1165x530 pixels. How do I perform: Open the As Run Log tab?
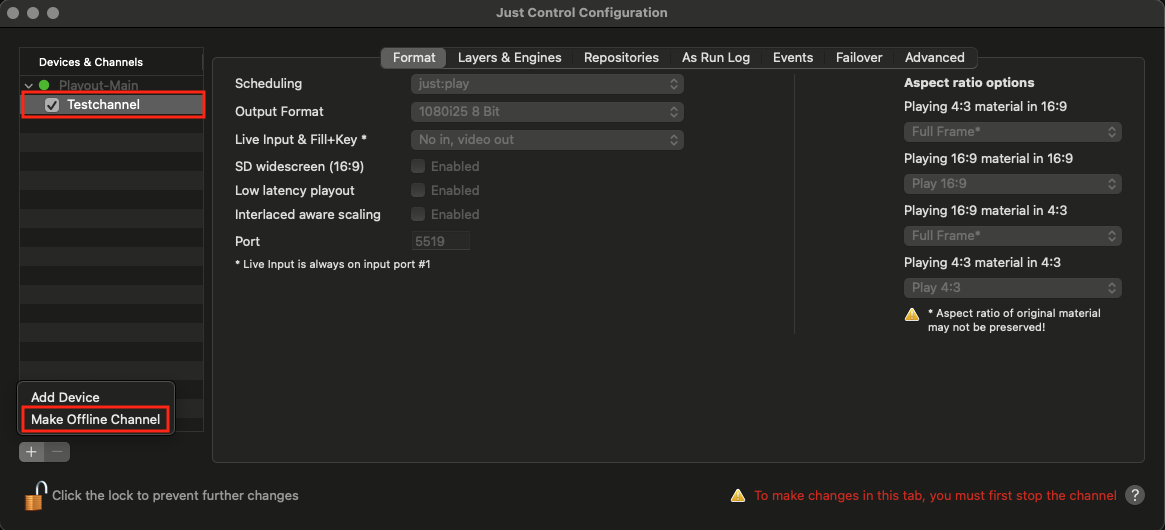click(x=715, y=57)
